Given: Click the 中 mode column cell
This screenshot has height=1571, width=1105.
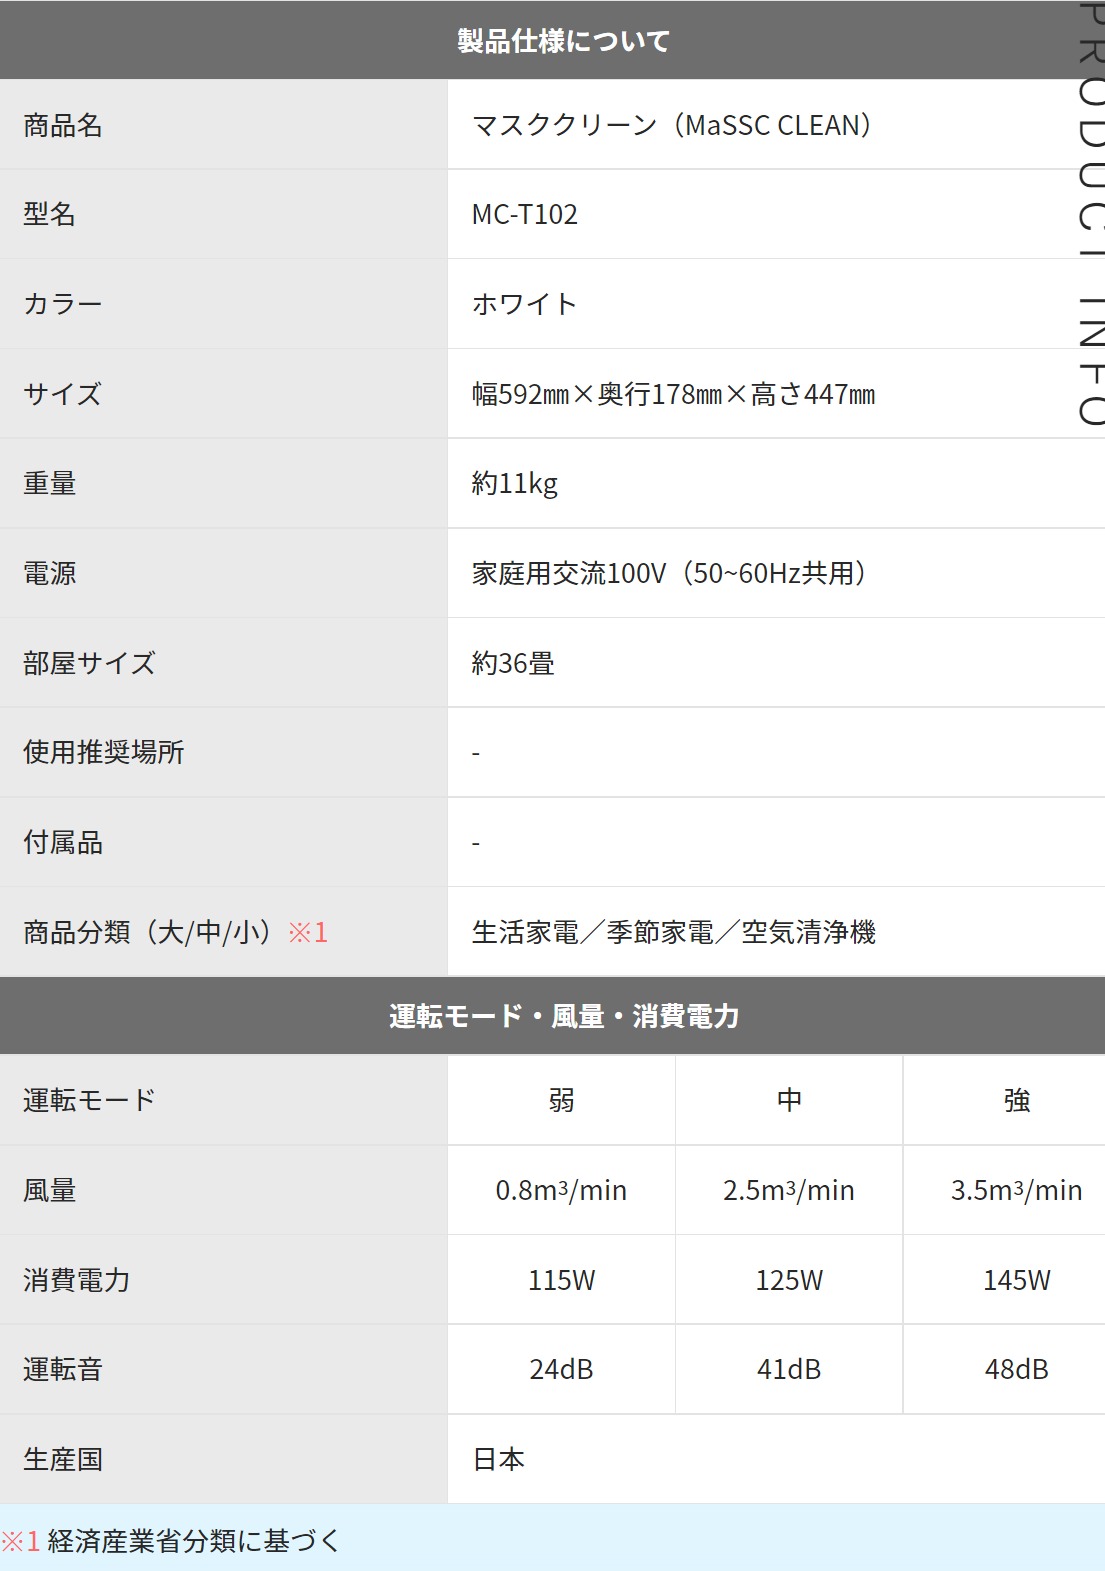Looking at the screenshot, I should click(790, 1101).
